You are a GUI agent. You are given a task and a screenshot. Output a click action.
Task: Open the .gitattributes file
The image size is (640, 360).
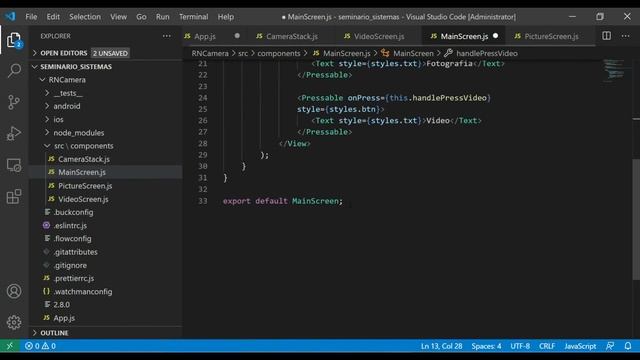[x=76, y=252]
